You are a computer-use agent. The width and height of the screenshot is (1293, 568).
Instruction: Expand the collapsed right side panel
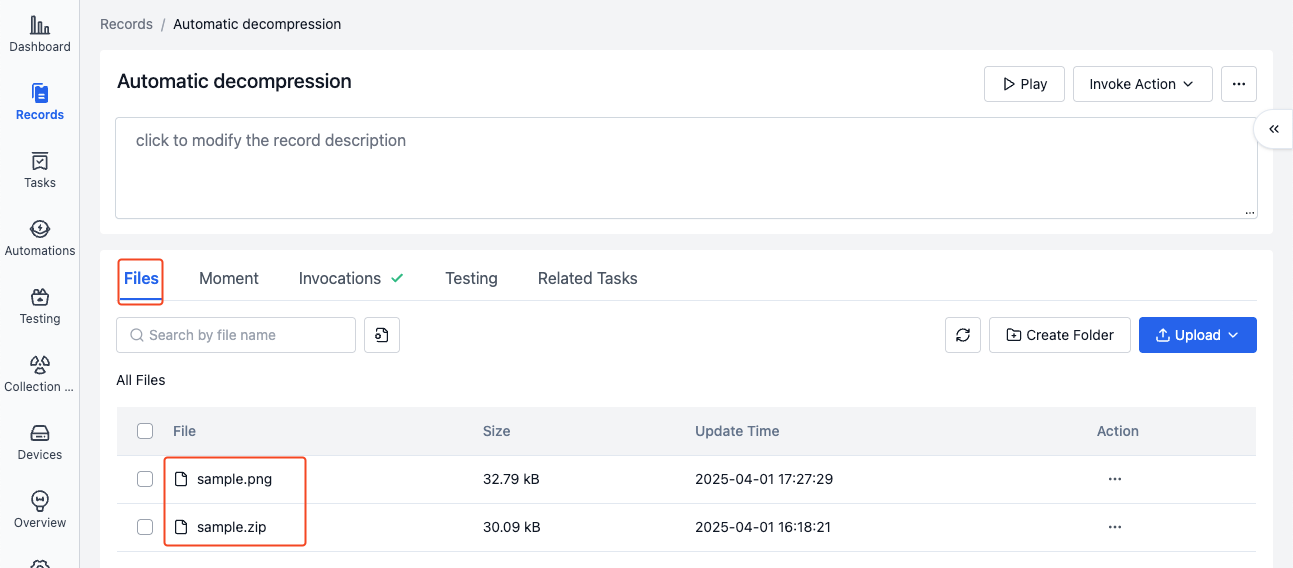point(1274,129)
